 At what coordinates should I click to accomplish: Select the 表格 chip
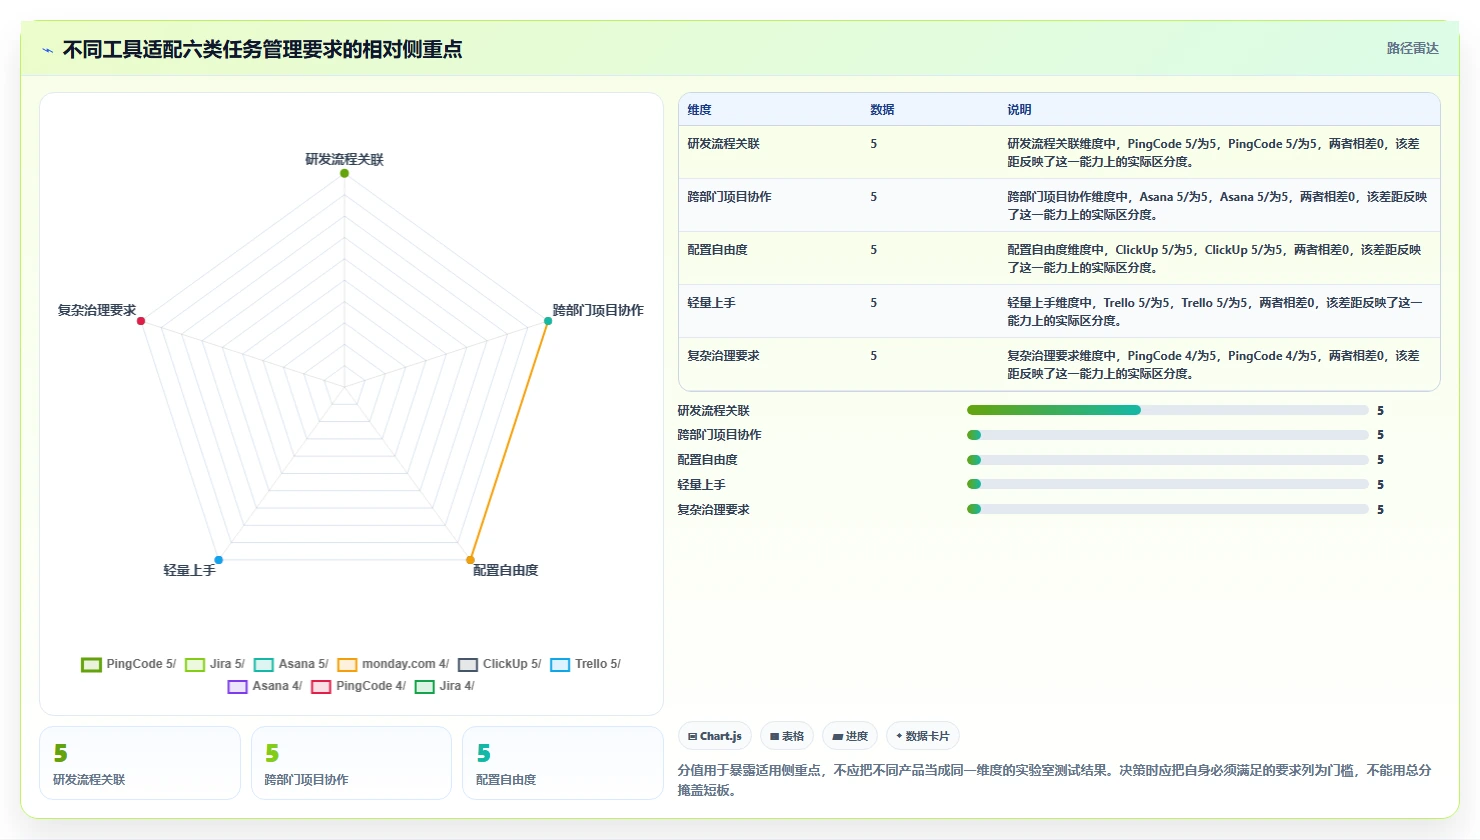[787, 736]
